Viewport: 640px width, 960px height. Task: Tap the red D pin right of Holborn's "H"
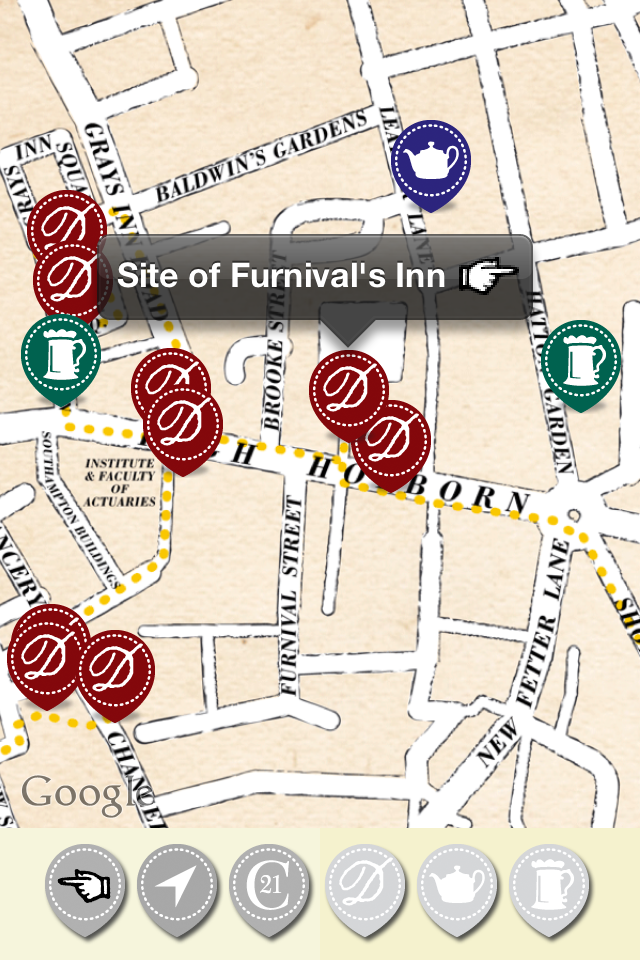[x=392, y=440]
